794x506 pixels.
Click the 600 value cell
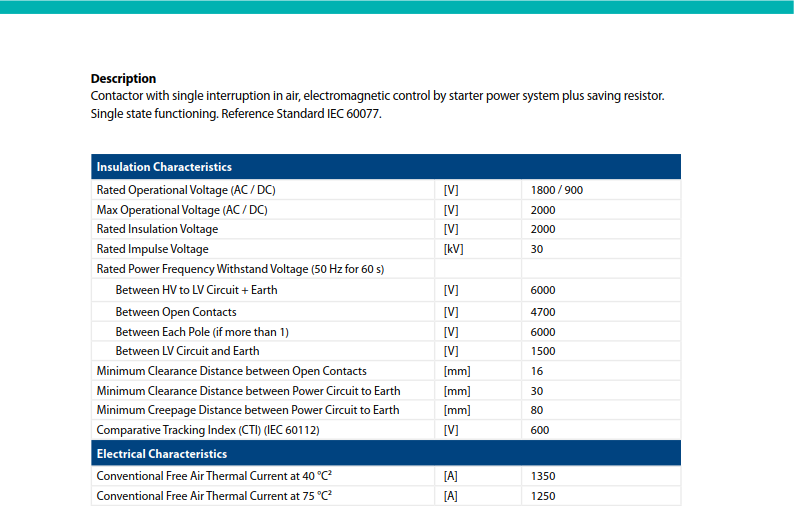(x=601, y=430)
